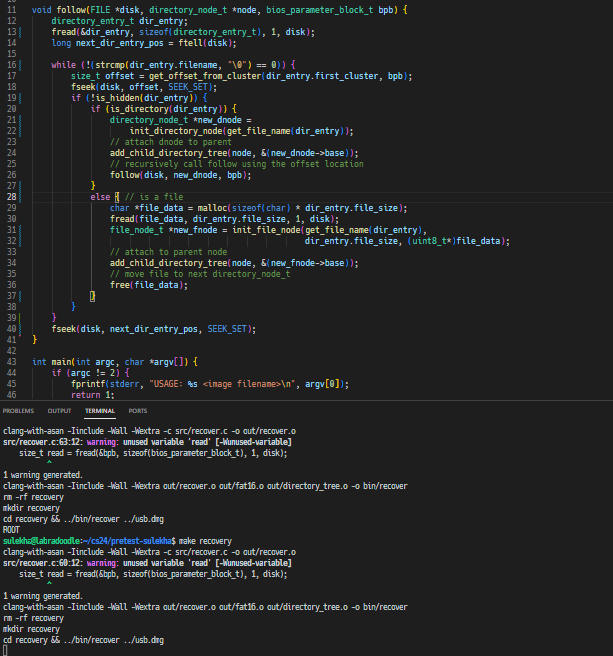The height and width of the screenshot is (656, 613).
Task: Open the OUTPUT panel tab
Action: click(x=59, y=410)
